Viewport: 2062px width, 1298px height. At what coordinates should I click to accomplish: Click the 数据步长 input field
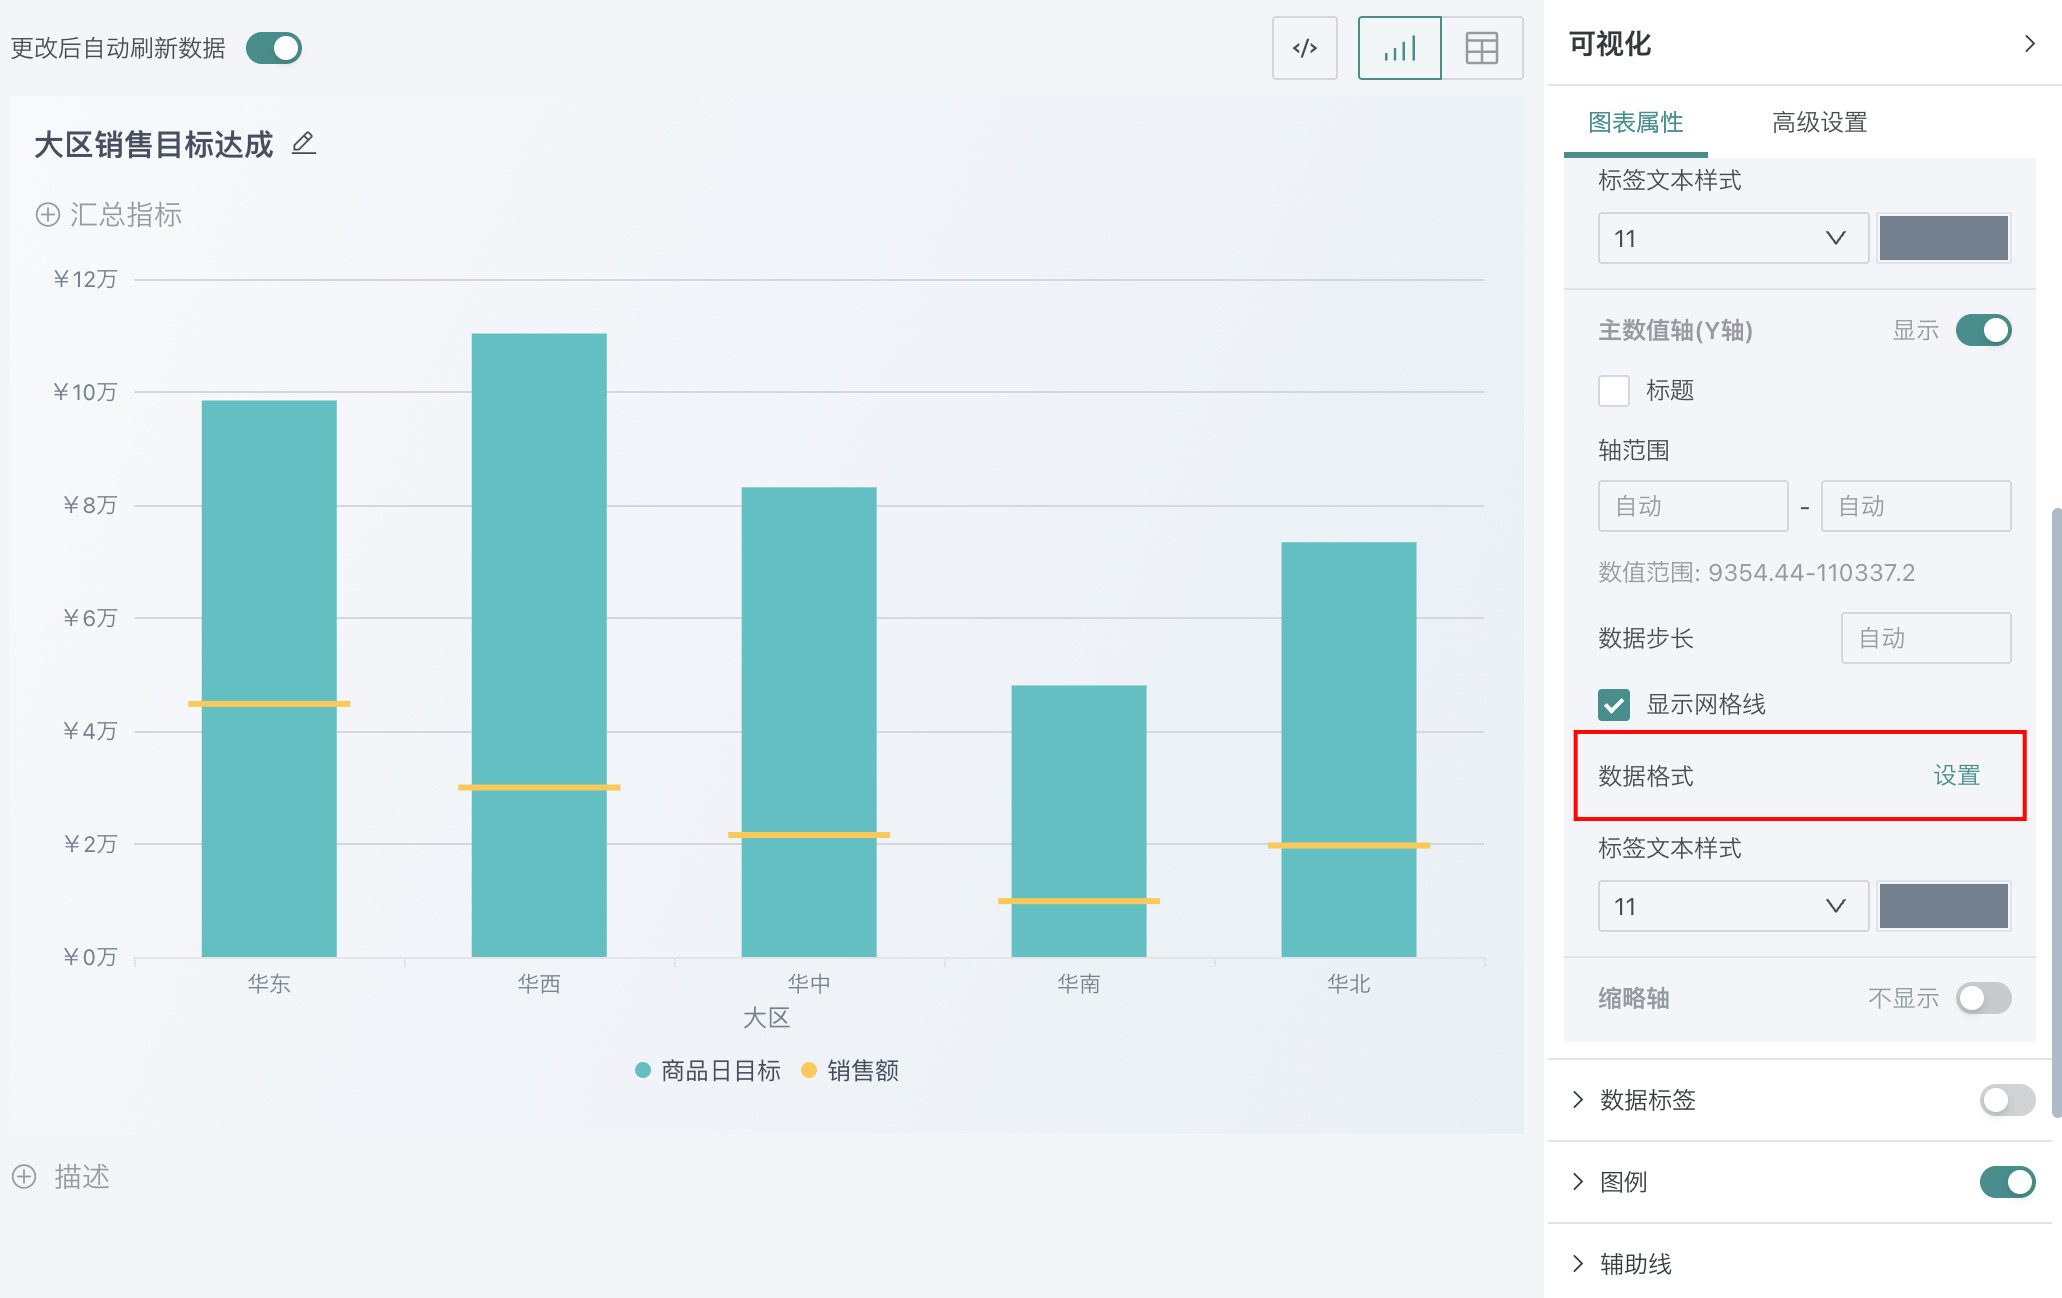[x=1925, y=638]
